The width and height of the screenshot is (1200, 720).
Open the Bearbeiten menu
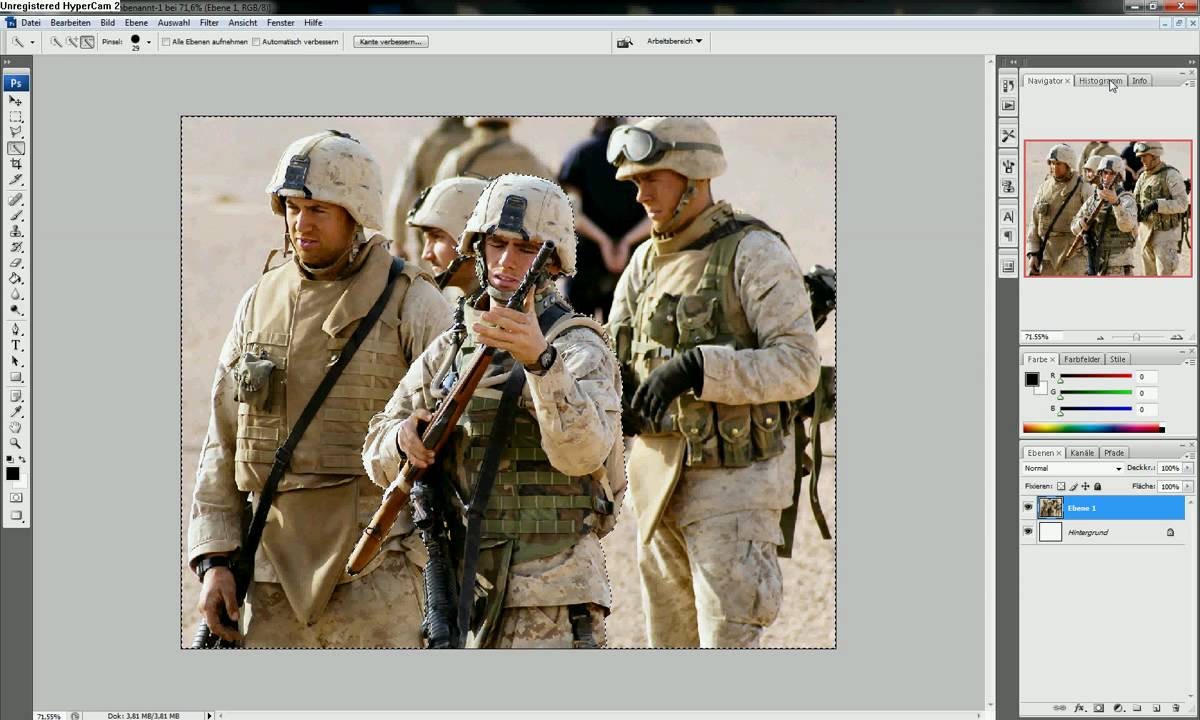[70, 22]
